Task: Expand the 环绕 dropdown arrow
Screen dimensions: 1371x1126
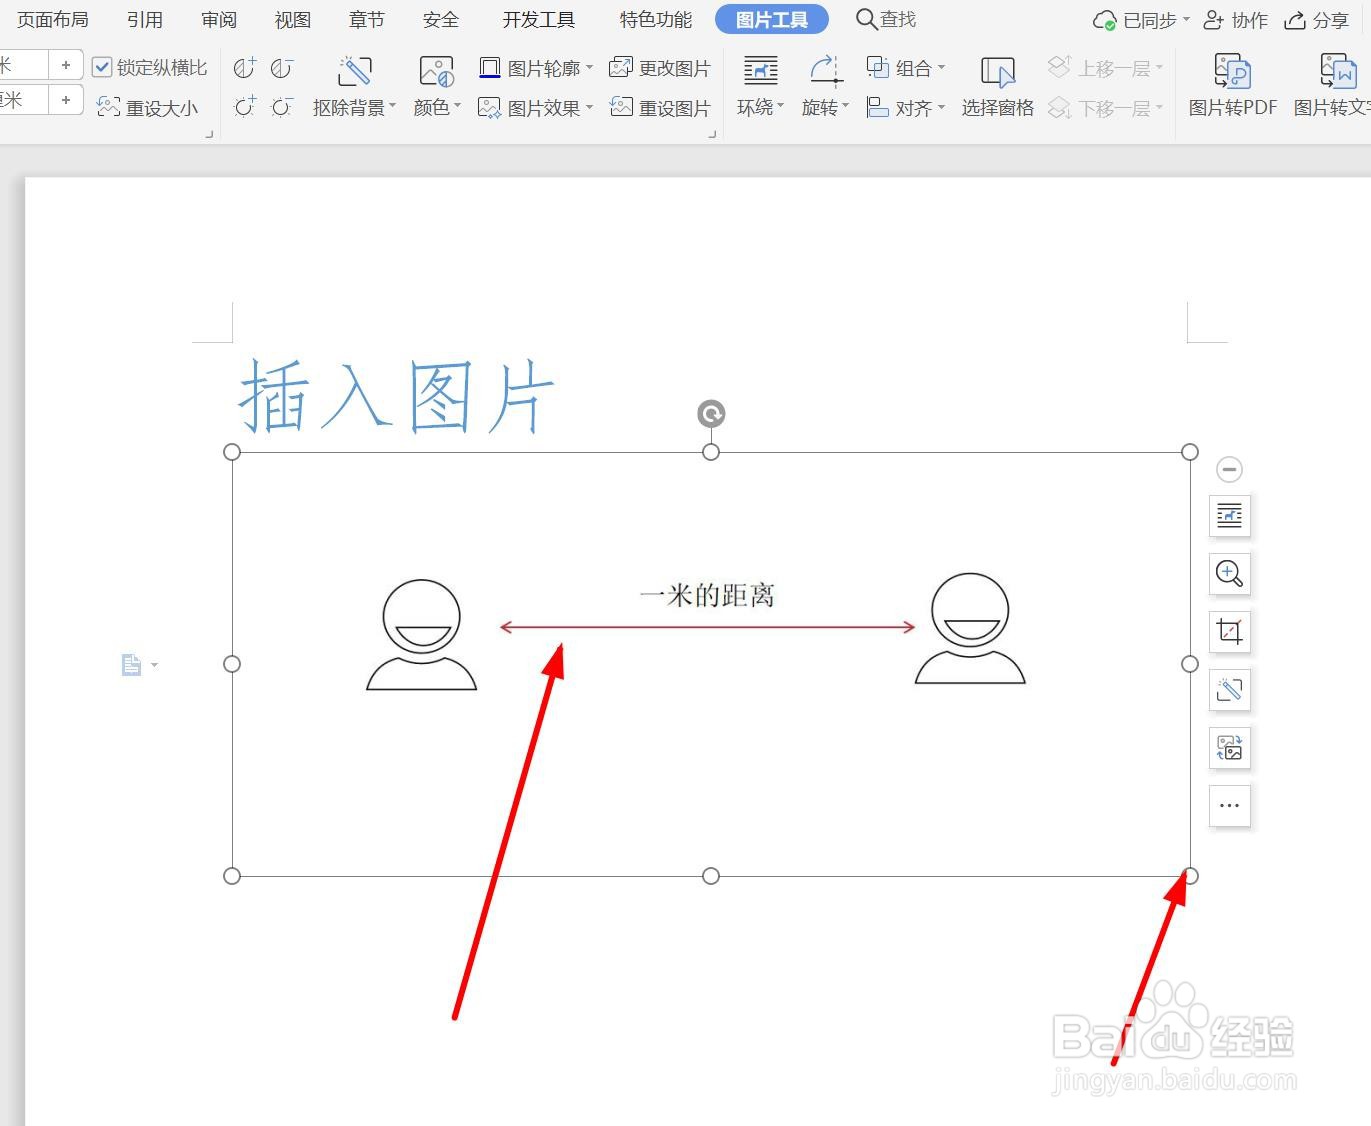Action: pos(780,106)
